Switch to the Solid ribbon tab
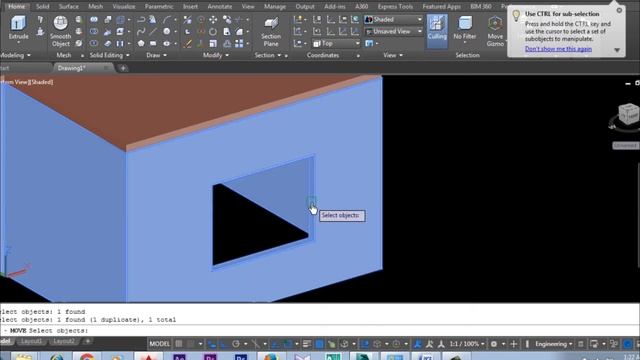Image resolution: width=640 pixels, height=360 pixels. (x=42, y=7)
